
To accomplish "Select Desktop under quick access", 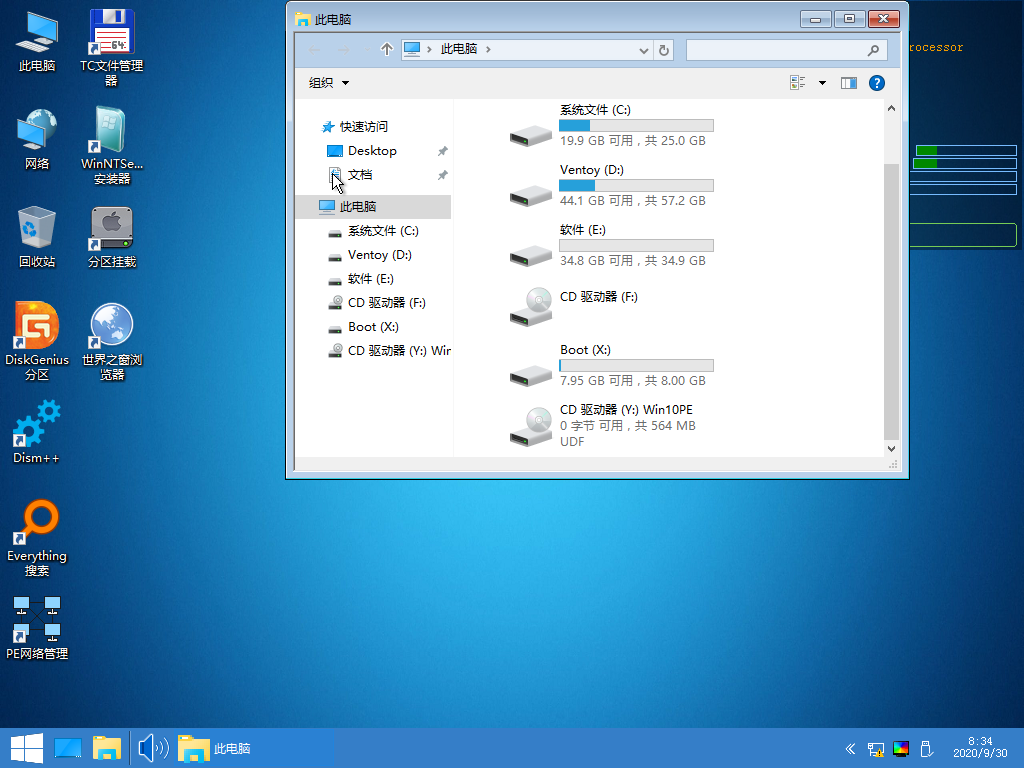I will click(x=372, y=151).
